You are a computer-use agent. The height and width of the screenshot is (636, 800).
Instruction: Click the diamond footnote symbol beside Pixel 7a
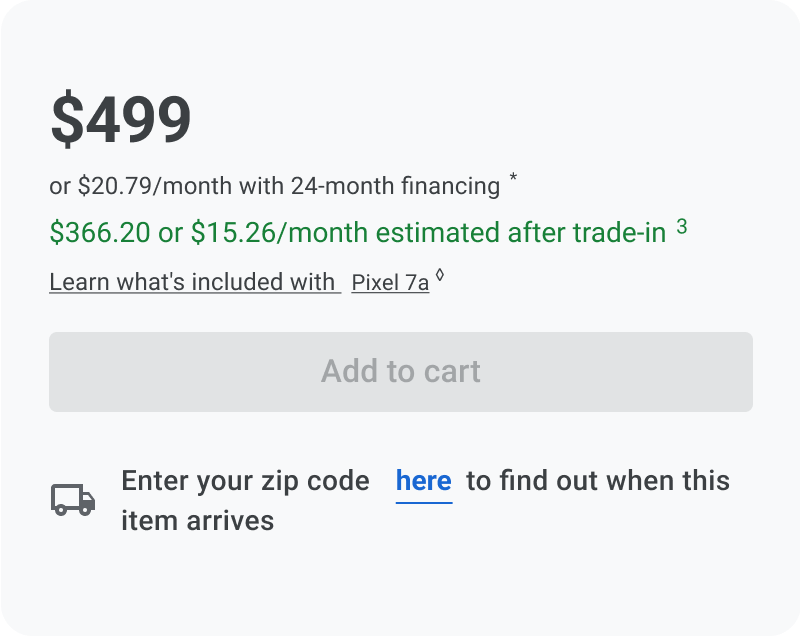(440, 275)
